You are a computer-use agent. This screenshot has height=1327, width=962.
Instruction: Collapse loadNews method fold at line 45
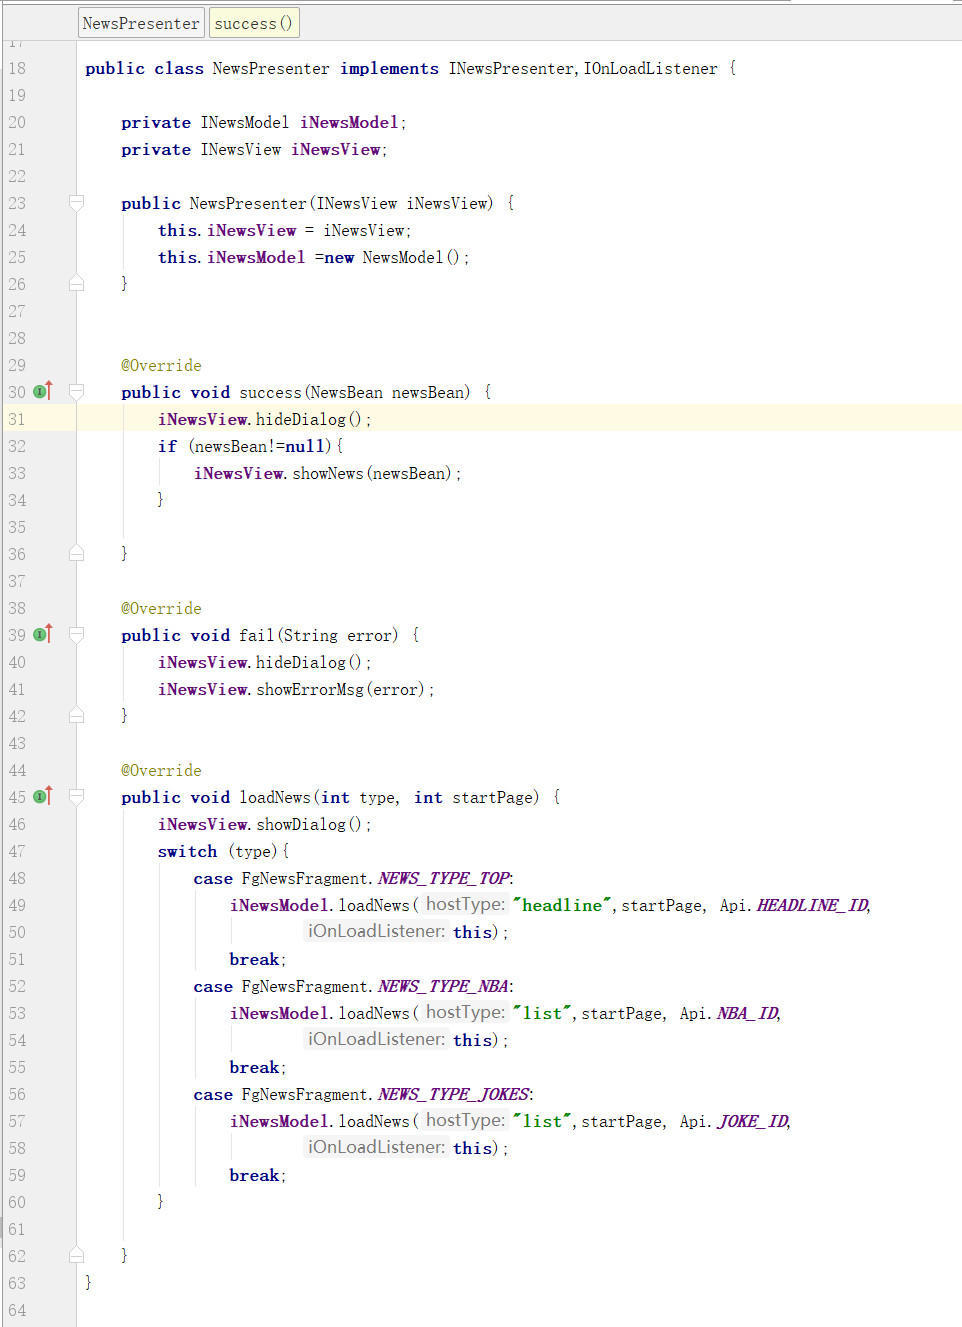76,797
